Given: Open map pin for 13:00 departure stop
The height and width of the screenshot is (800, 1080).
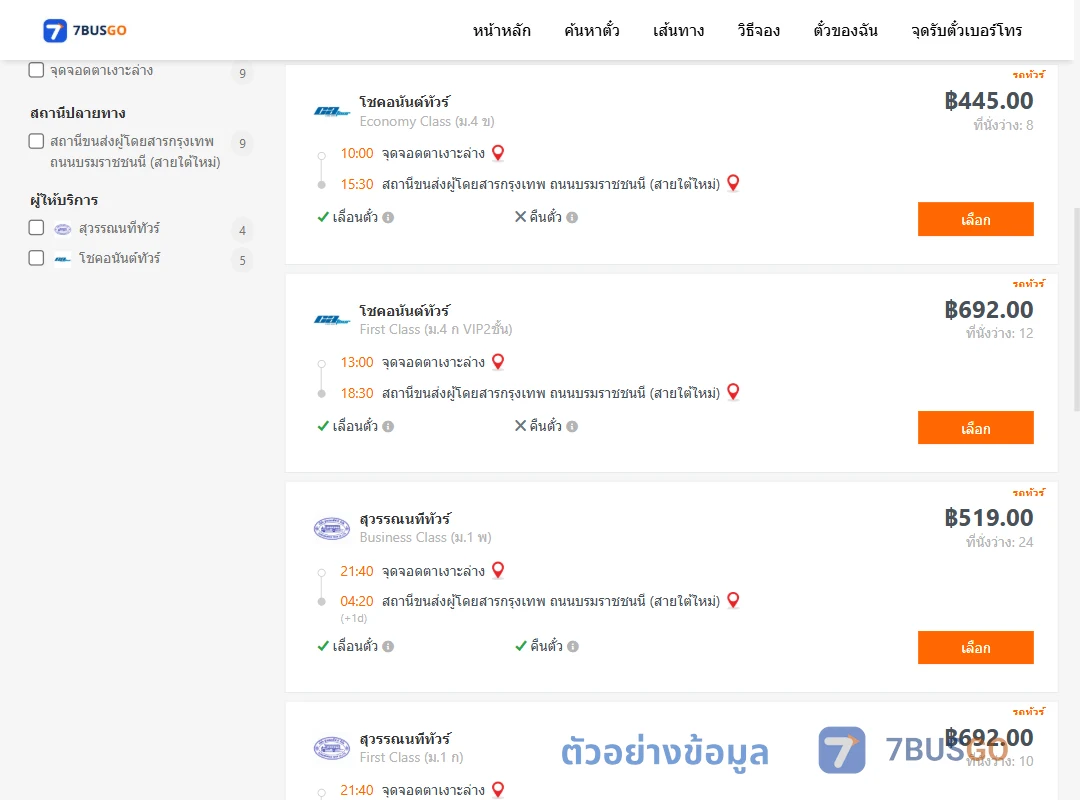Looking at the screenshot, I should 498,362.
